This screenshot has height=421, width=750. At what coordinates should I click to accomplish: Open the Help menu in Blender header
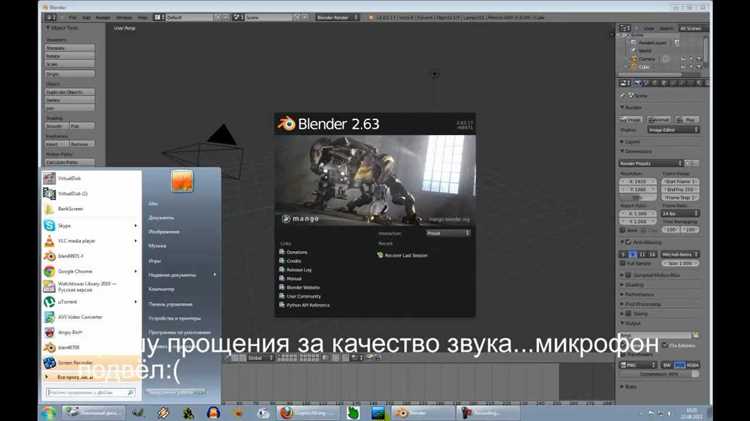pos(143,17)
